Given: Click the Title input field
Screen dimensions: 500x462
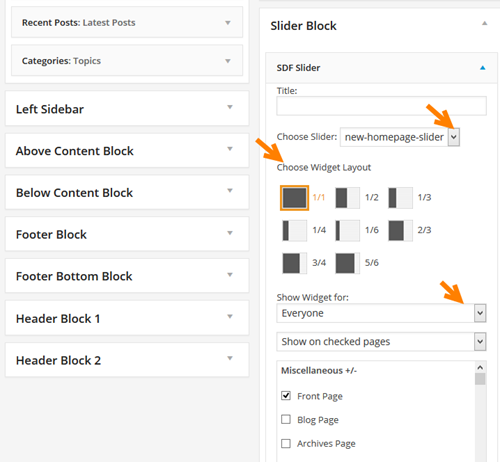Looking at the screenshot, I should pyautogui.click(x=381, y=106).
